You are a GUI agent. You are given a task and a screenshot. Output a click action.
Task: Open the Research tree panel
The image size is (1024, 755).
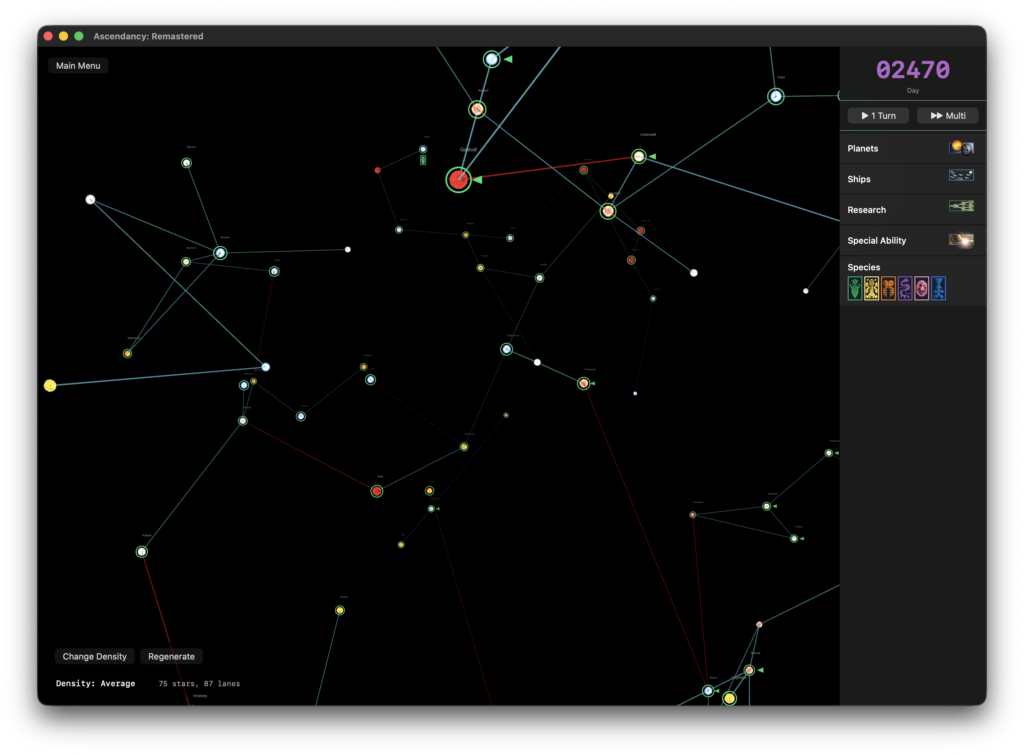coord(912,210)
